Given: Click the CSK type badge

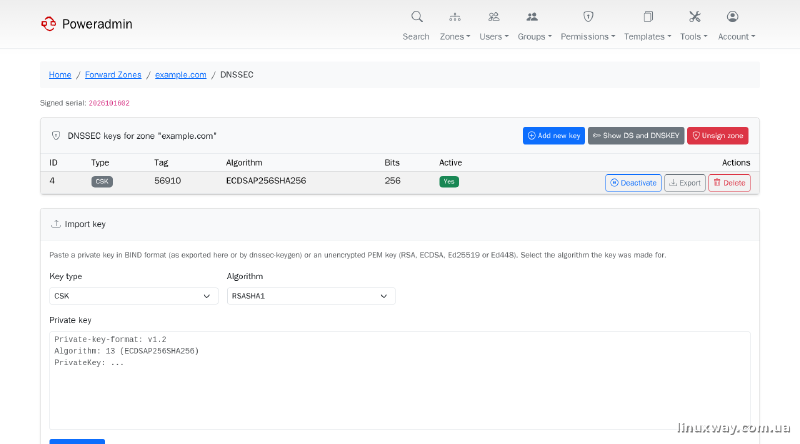Looking at the screenshot, I should (102, 182).
